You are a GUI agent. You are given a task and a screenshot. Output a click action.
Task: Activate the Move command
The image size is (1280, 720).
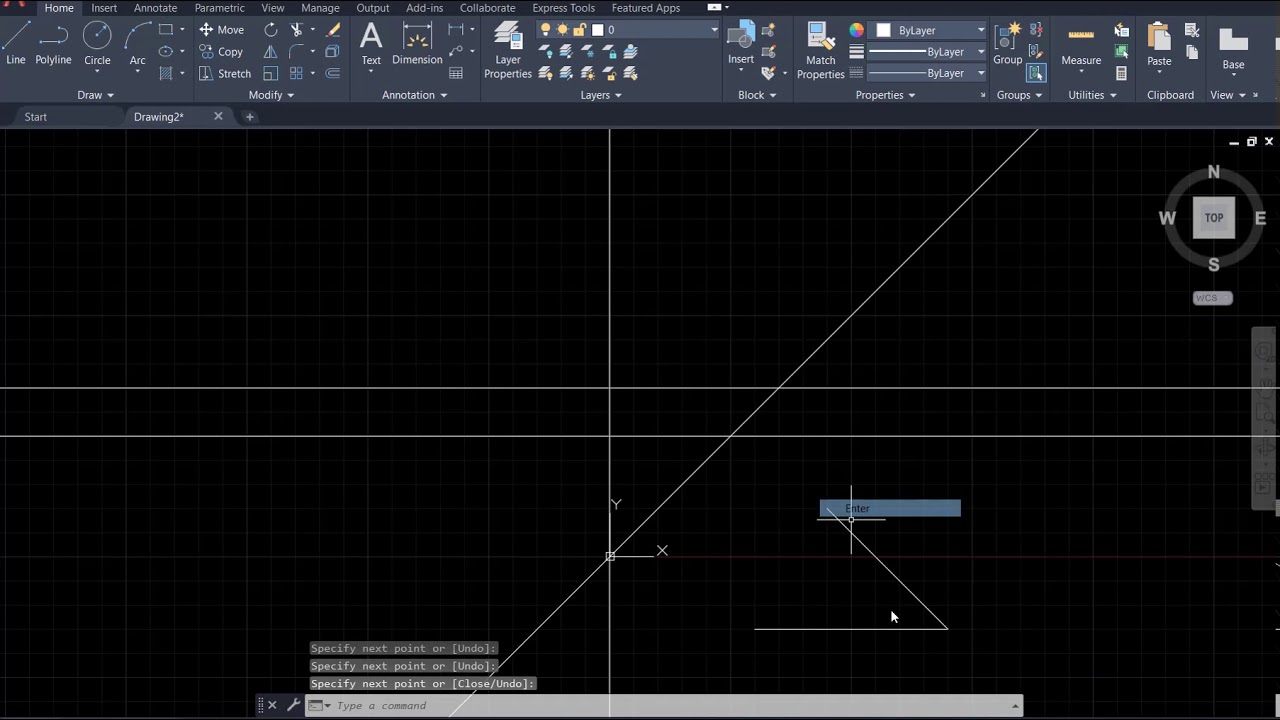(221, 30)
